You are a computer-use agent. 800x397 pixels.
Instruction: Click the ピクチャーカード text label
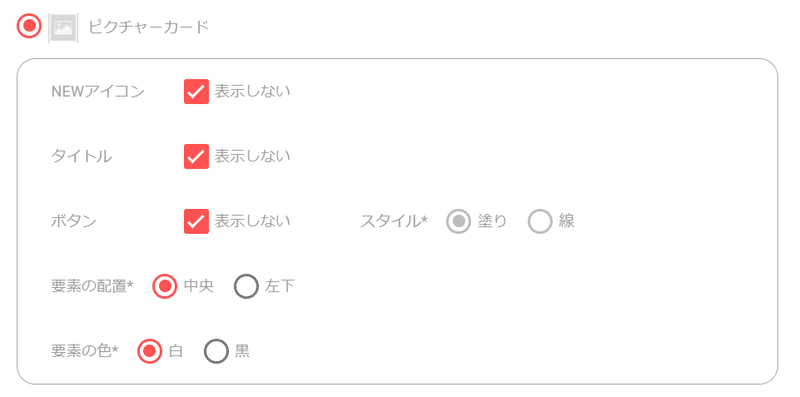149,27
